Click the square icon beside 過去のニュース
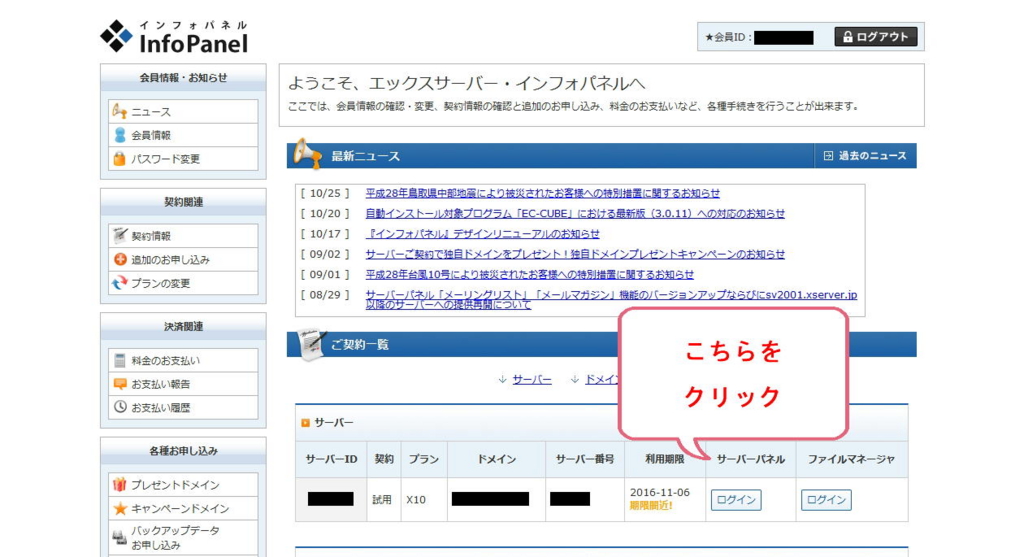Screen dimensions: 1024x557 coord(828,156)
